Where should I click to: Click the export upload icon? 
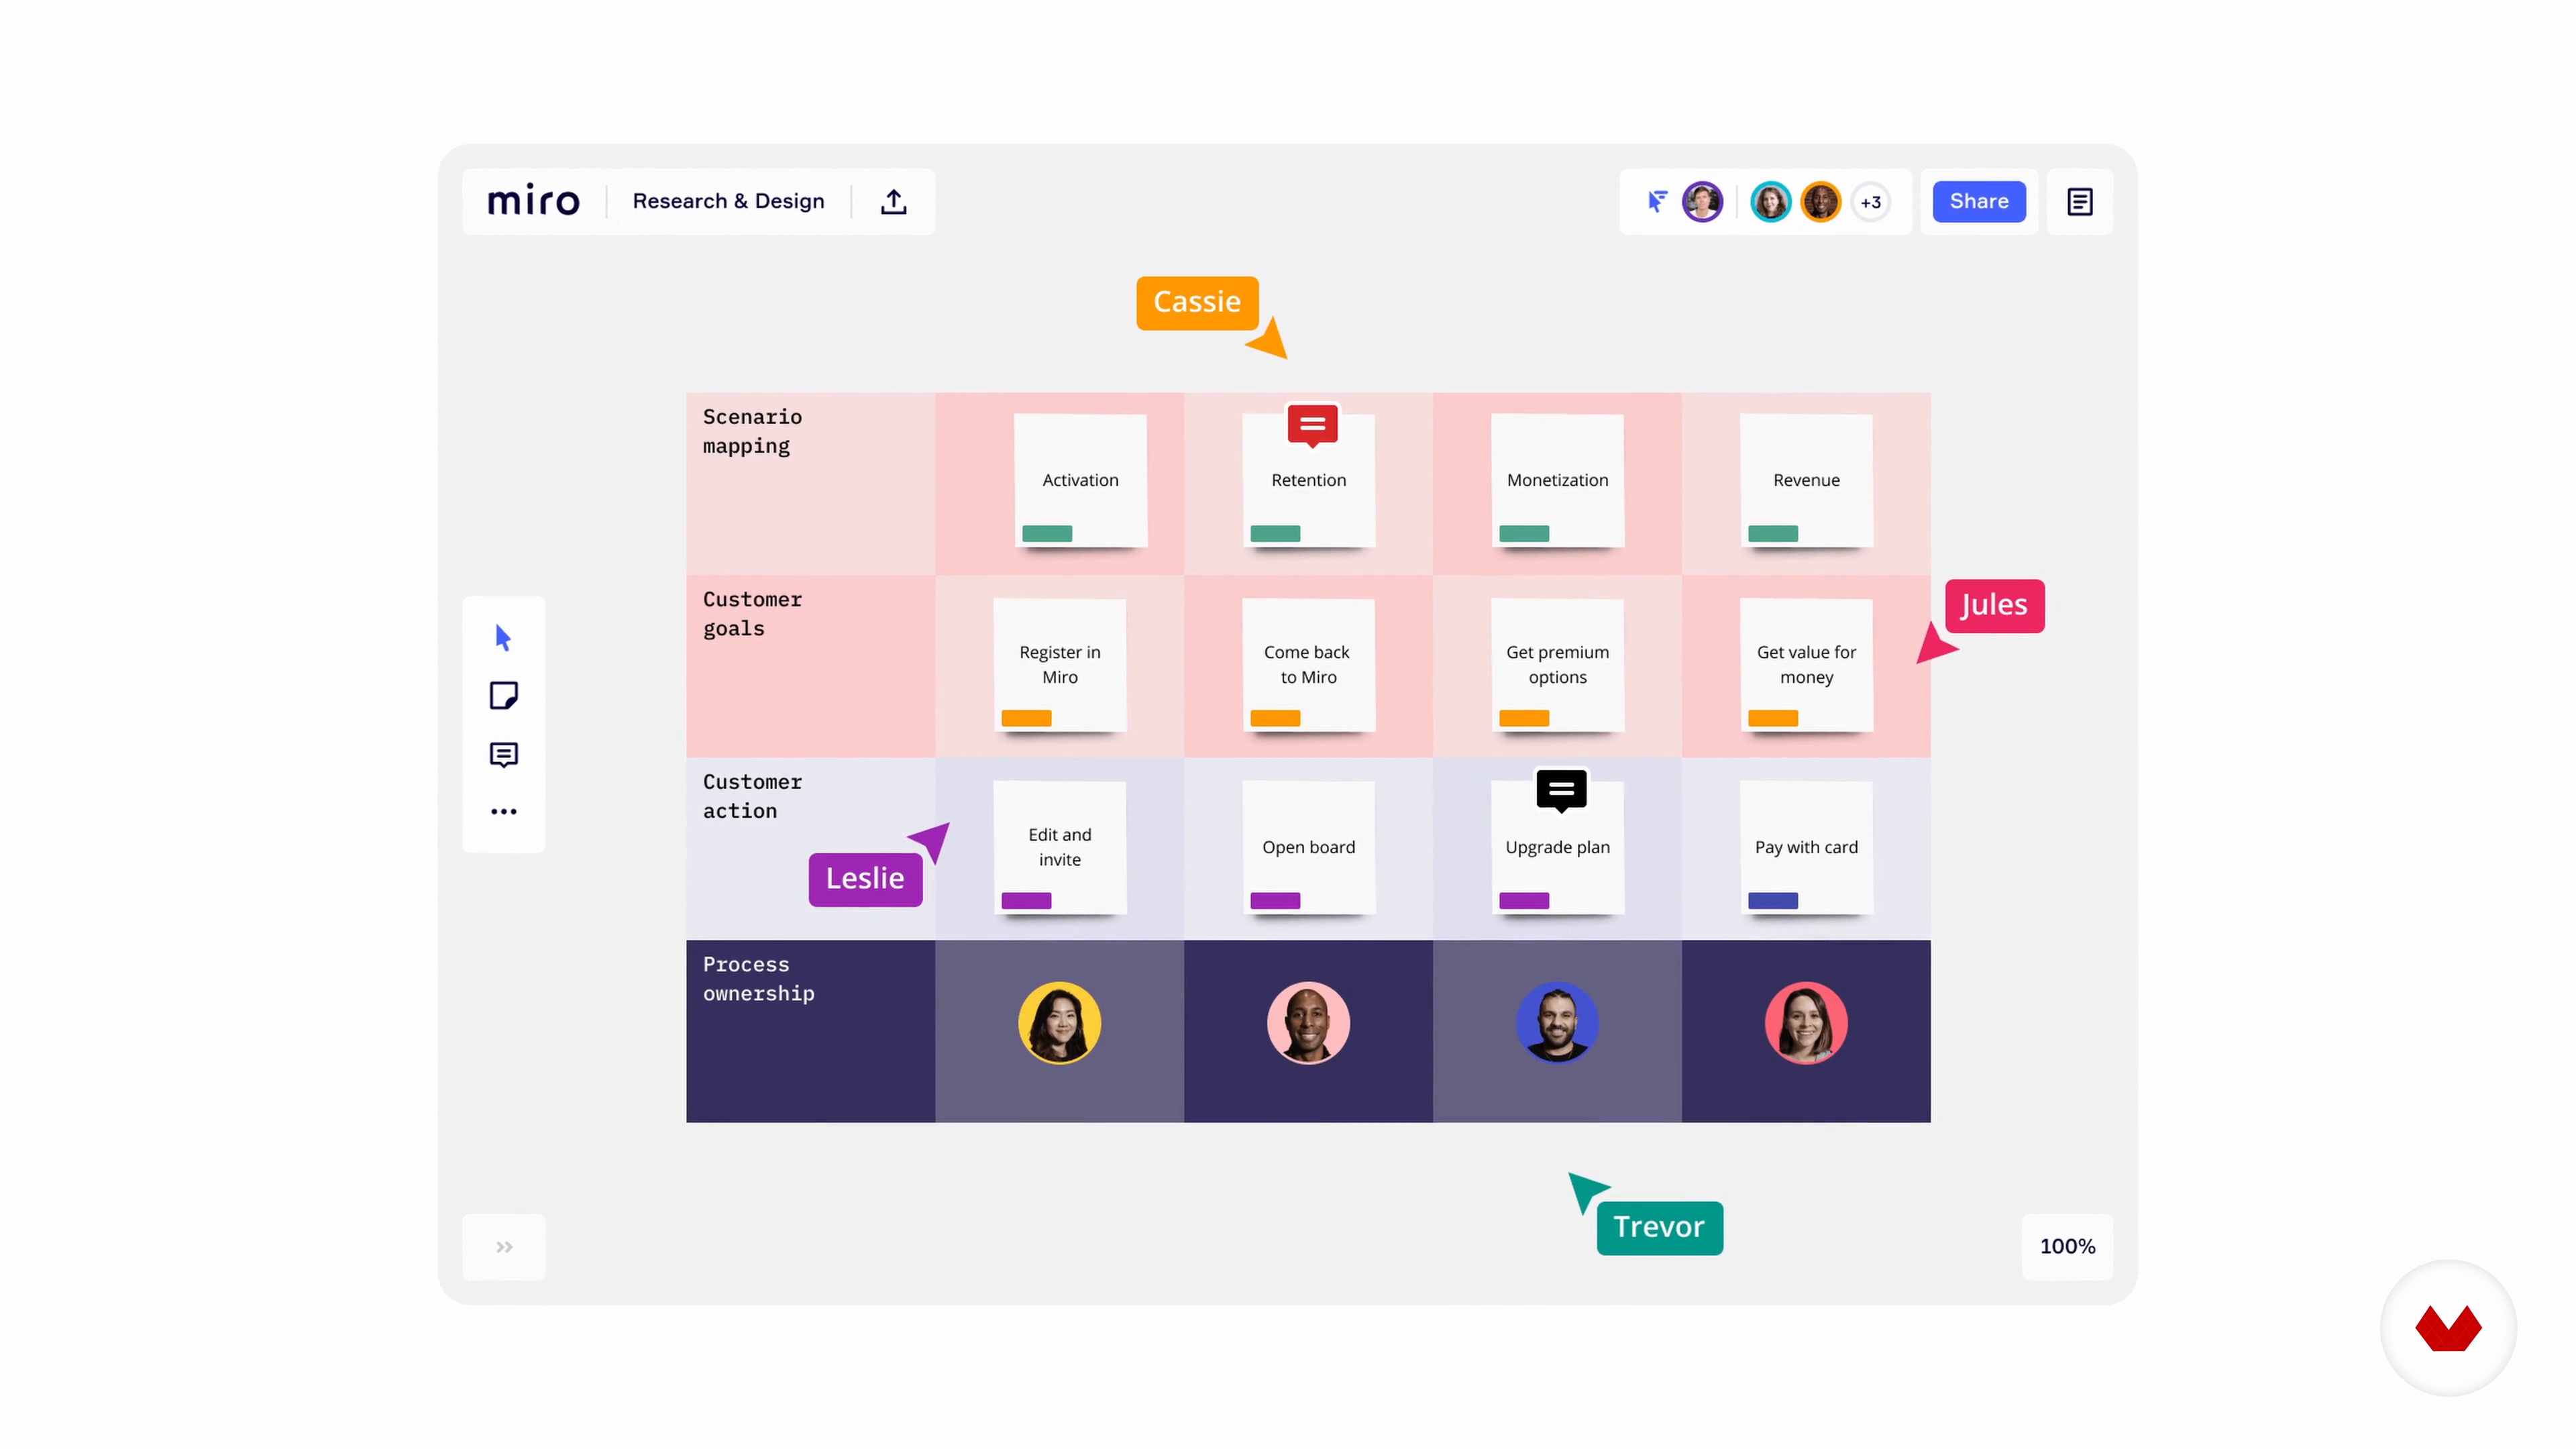point(893,201)
